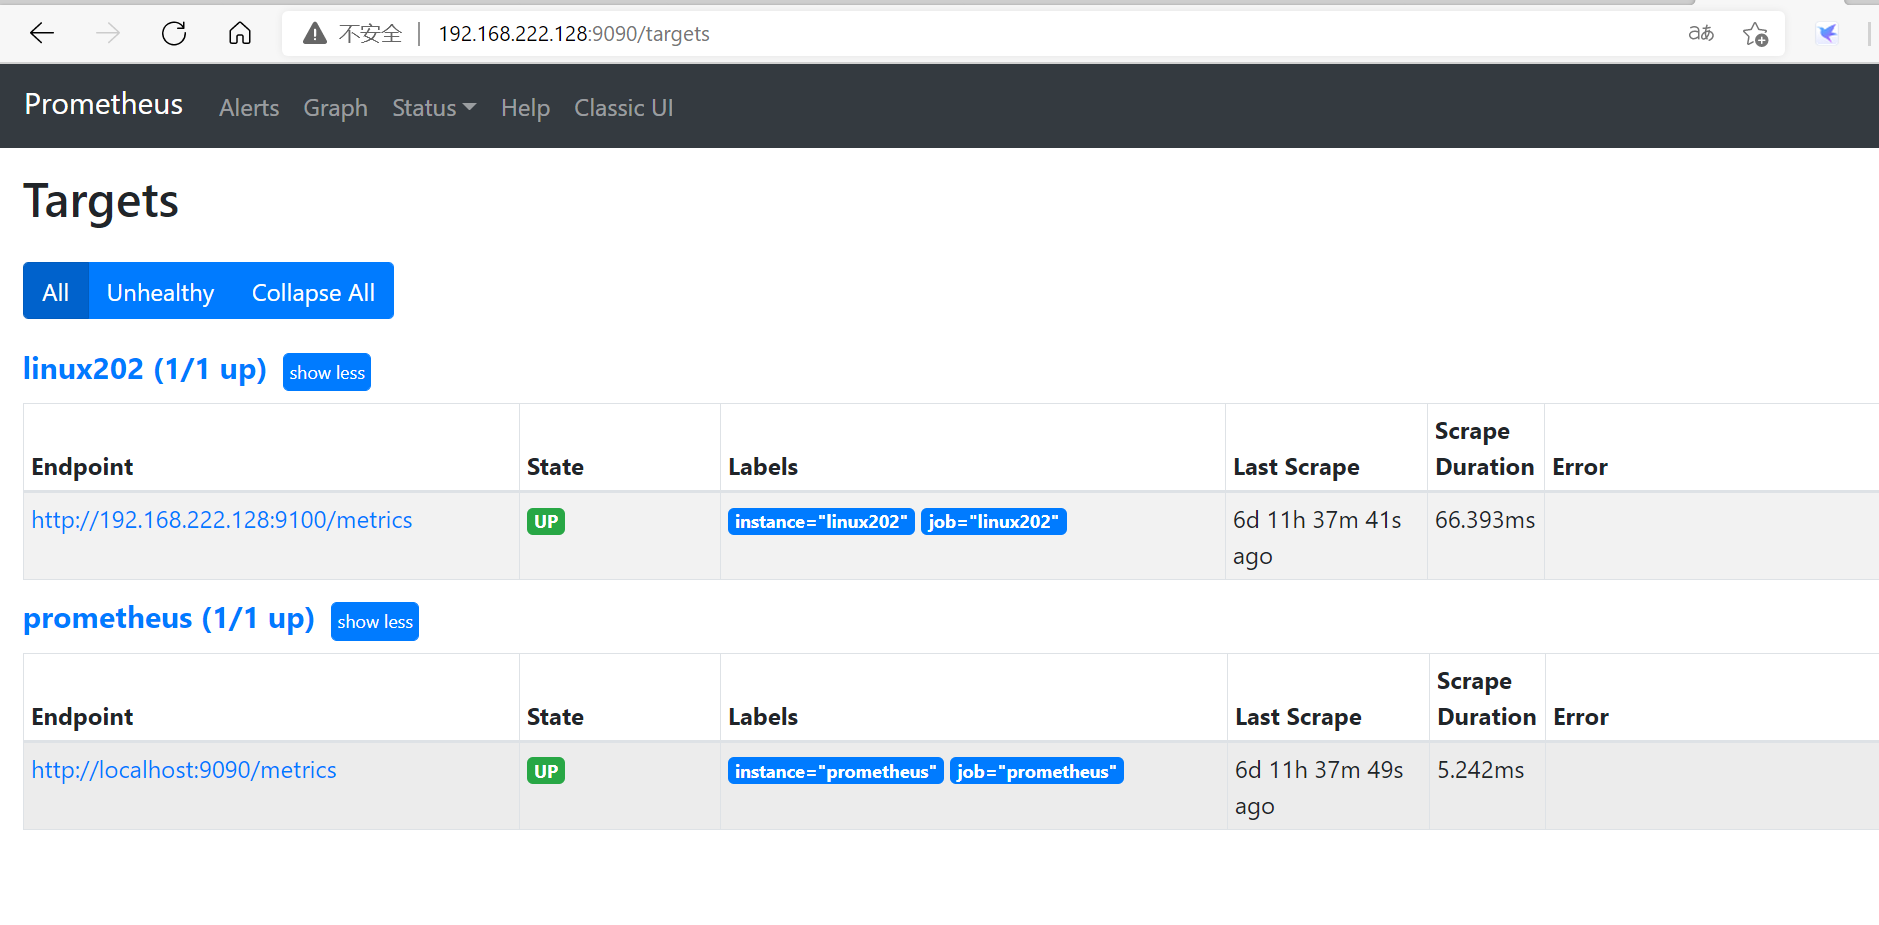Click the UP badge in linux202 row
Screen dimensions: 1879x925
[546, 521]
